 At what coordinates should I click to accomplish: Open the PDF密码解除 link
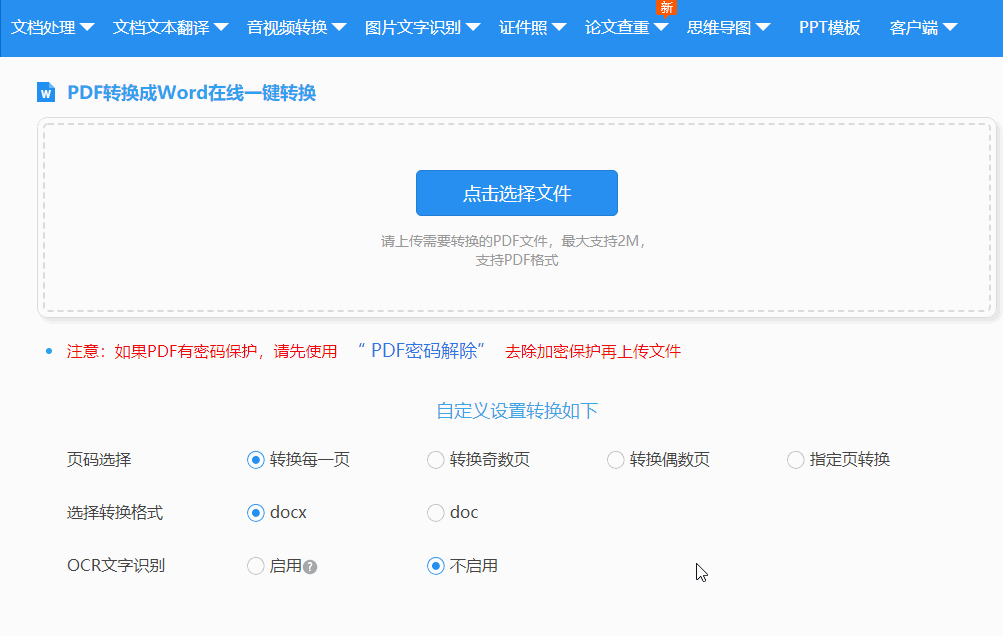(x=423, y=351)
